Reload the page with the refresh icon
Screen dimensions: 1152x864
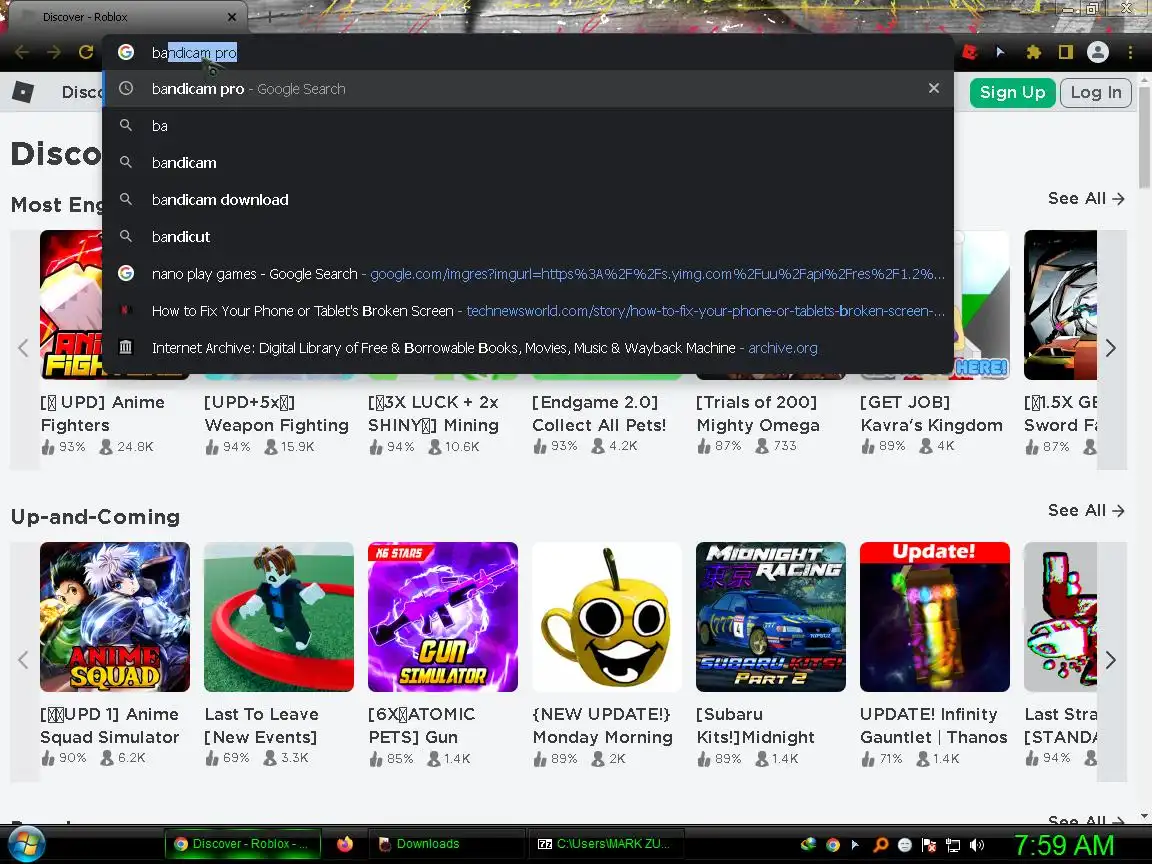click(x=86, y=52)
